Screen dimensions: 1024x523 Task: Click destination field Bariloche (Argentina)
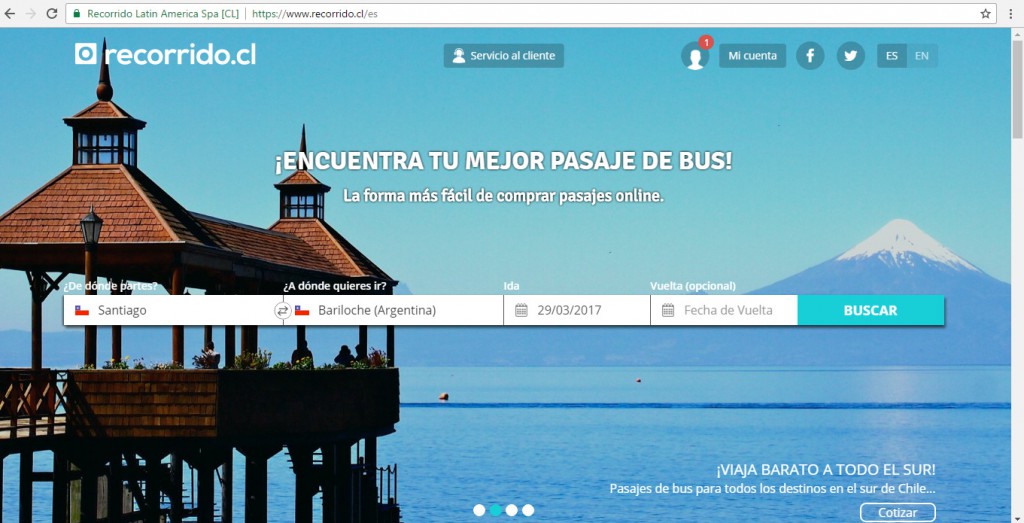[x=395, y=310]
